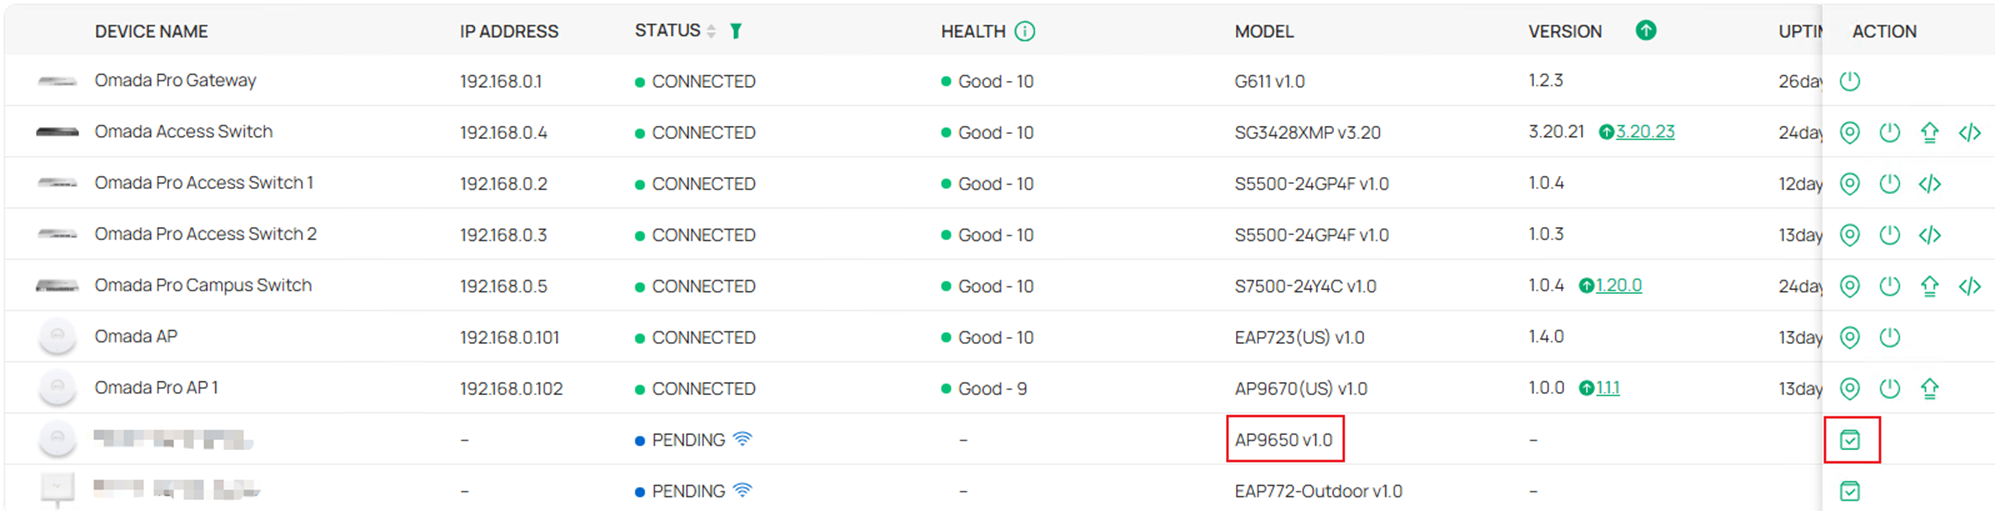This screenshot has height=511, width=1995.
Task: Open firmware version 3.20.23 link
Action: pos(1645,132)
